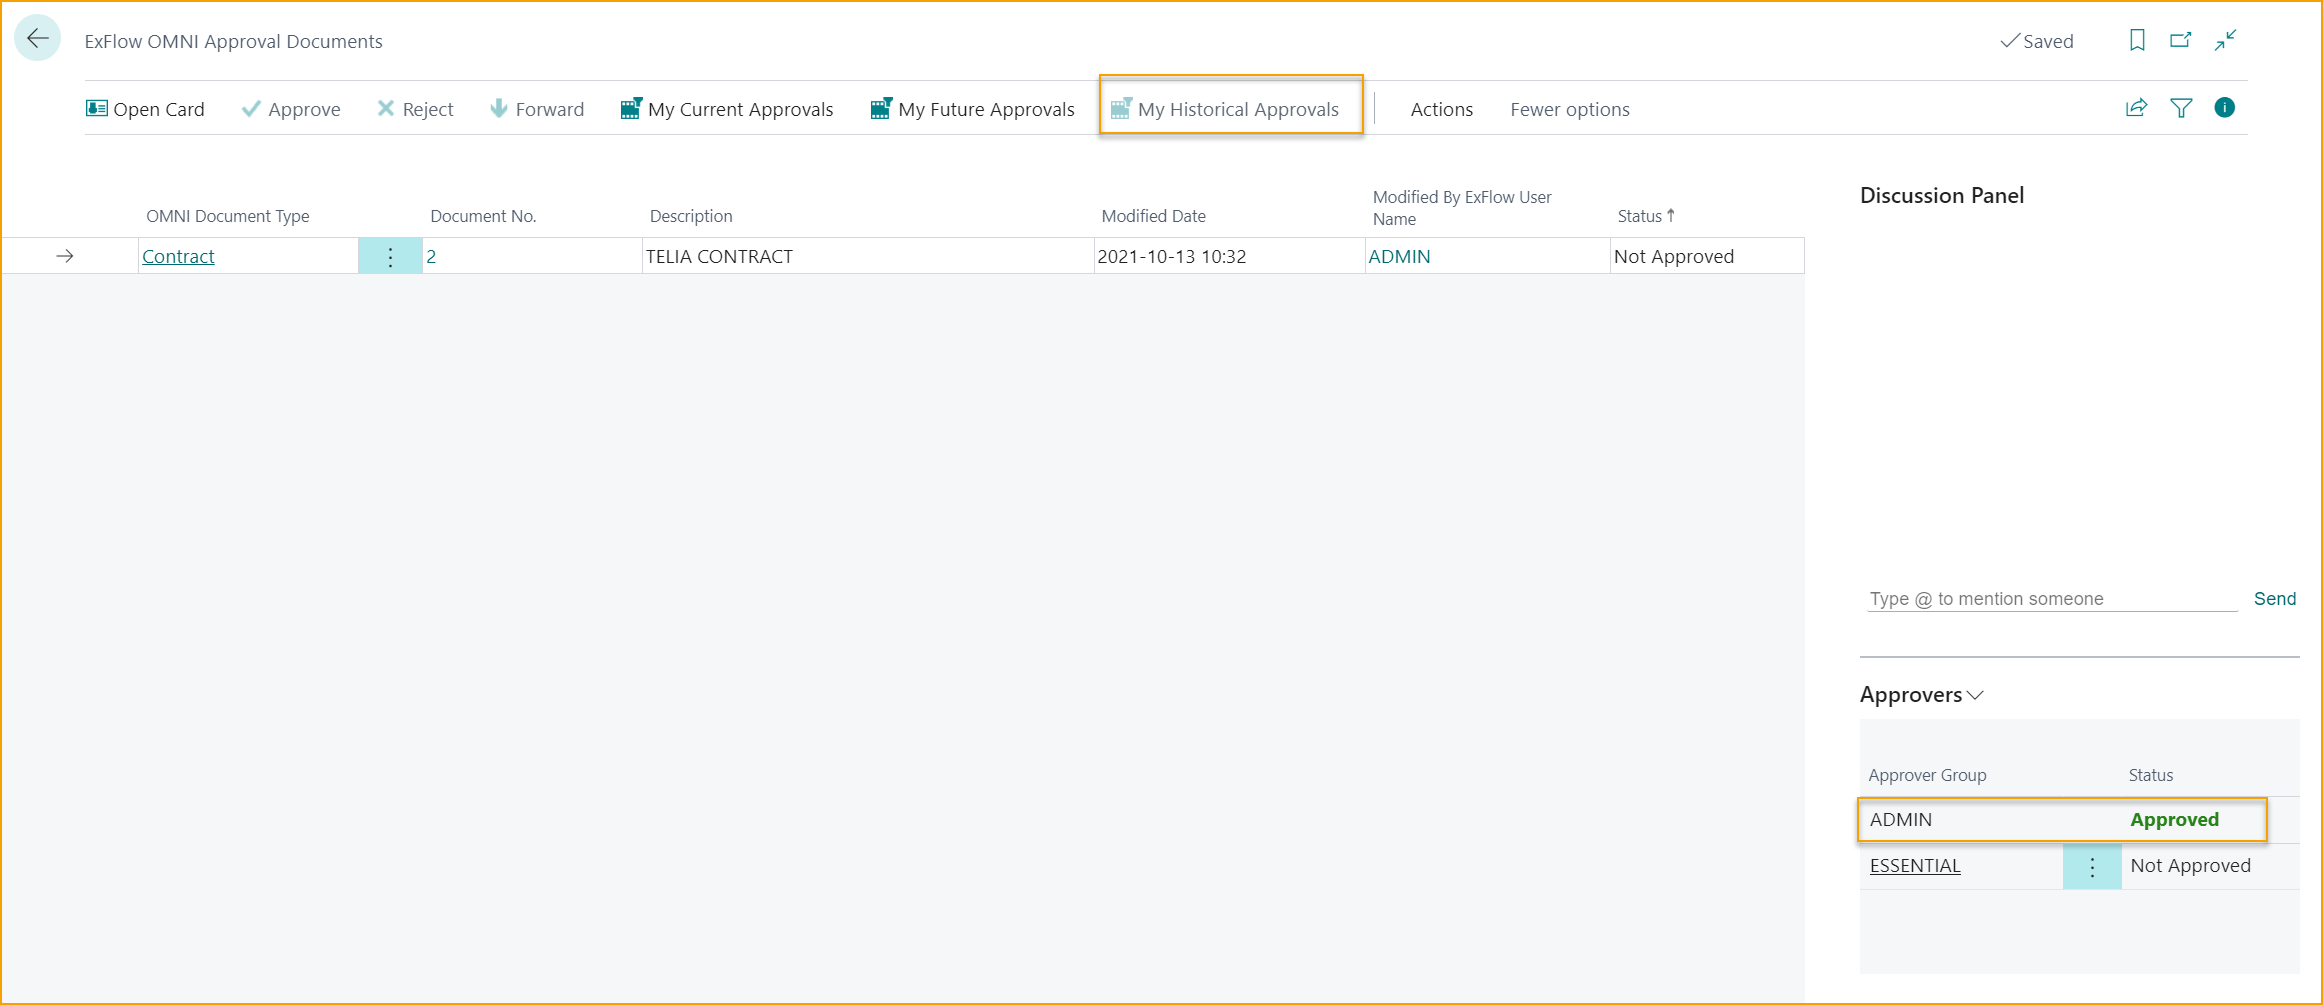Click the filter icon in the toolbar

point(2181,107)
